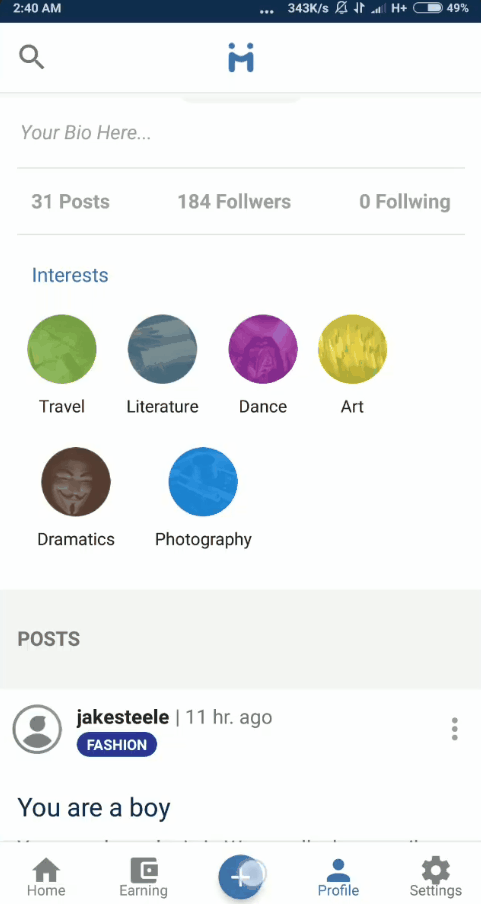
Task: Tap the blue app logo in header
Action: pos(241,57)
